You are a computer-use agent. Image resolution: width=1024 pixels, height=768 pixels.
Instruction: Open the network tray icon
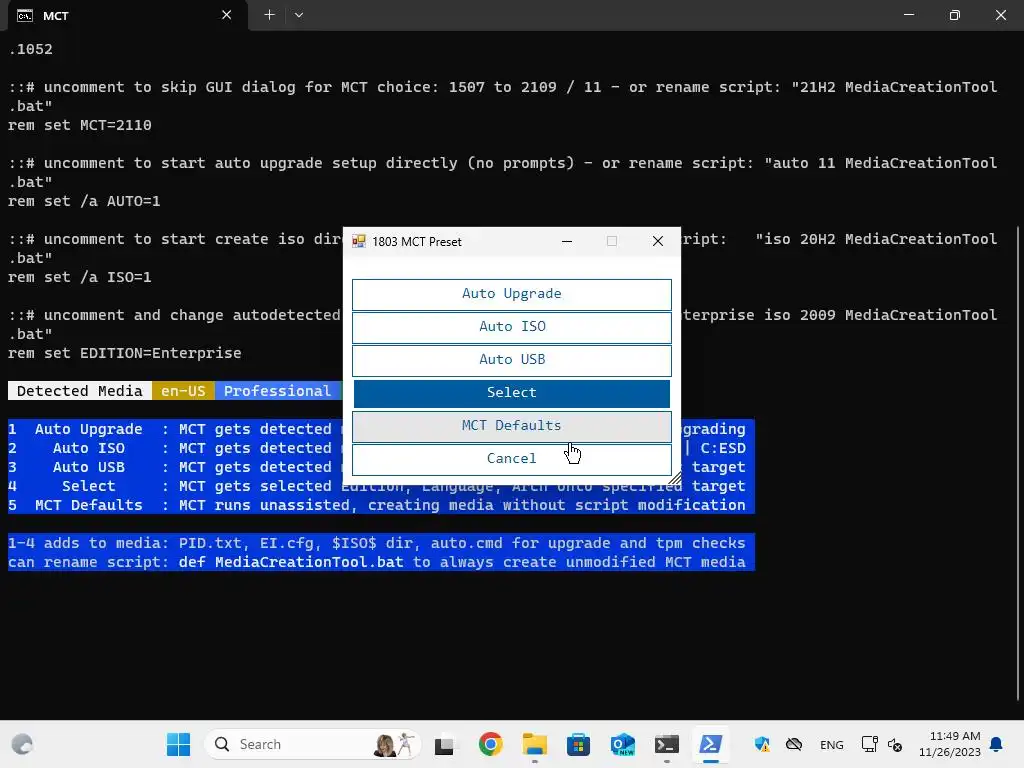[x=869, y=744]
